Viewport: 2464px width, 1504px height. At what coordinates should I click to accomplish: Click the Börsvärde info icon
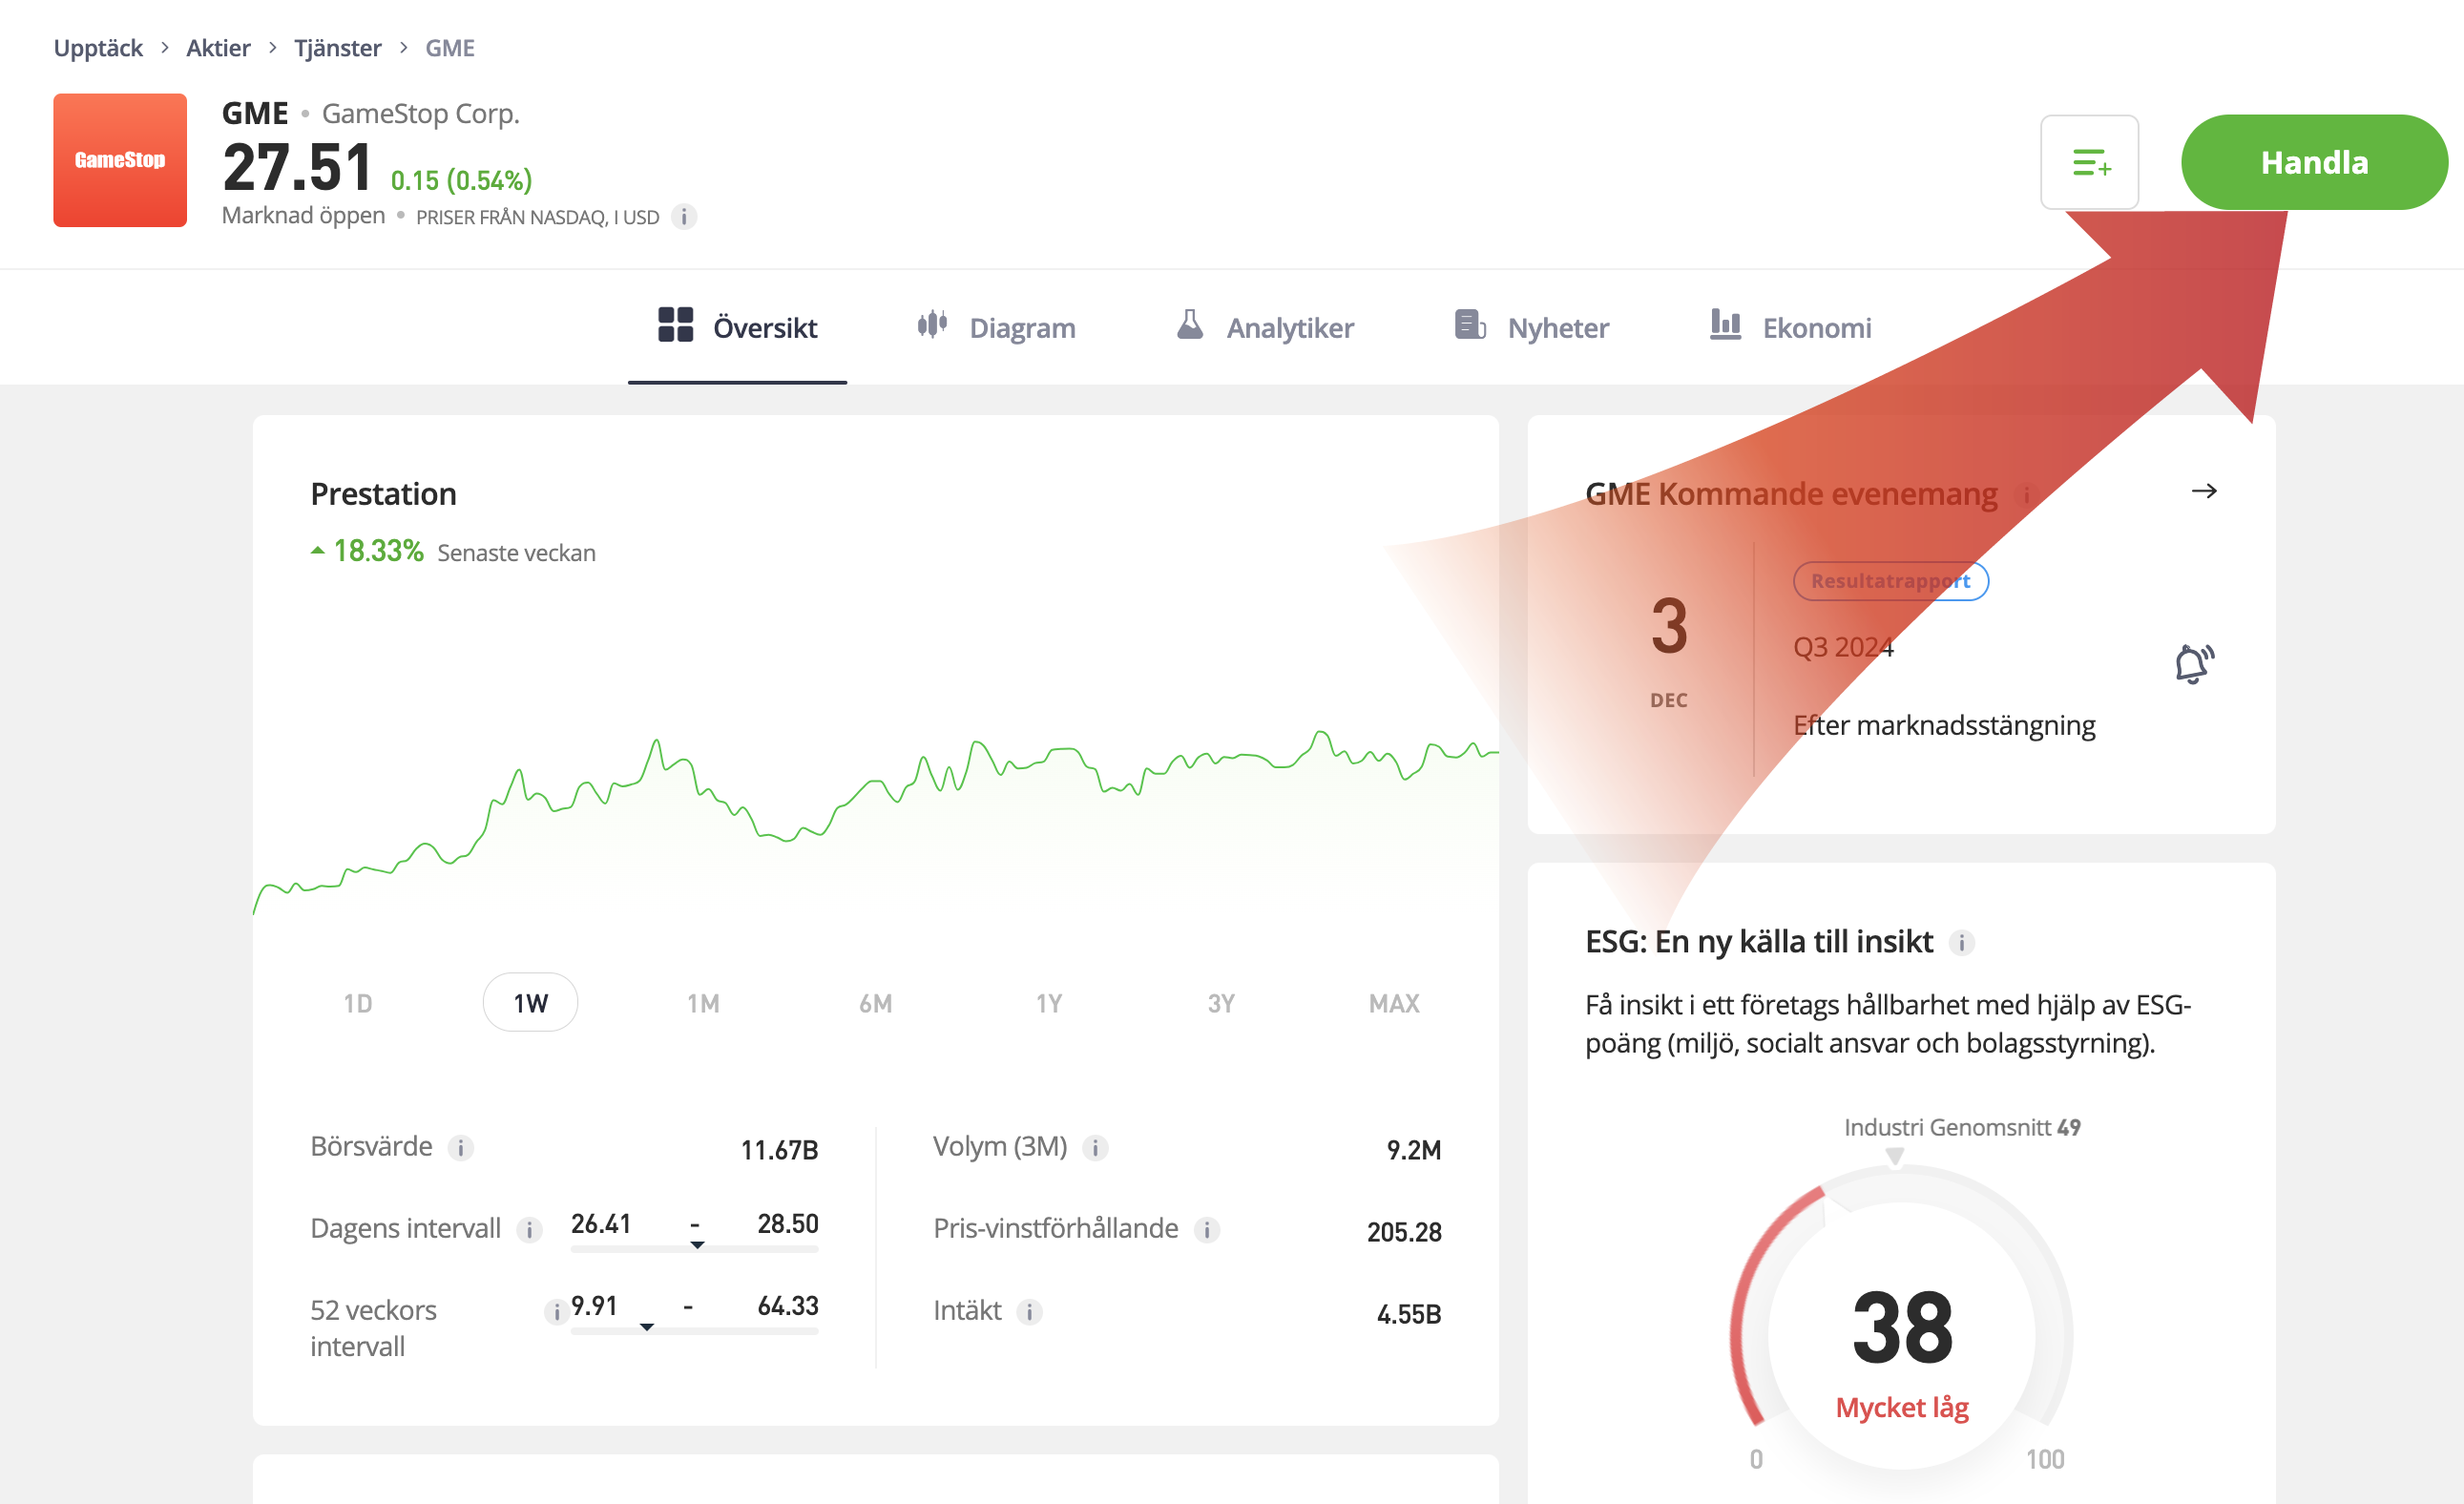[460, 1148]
